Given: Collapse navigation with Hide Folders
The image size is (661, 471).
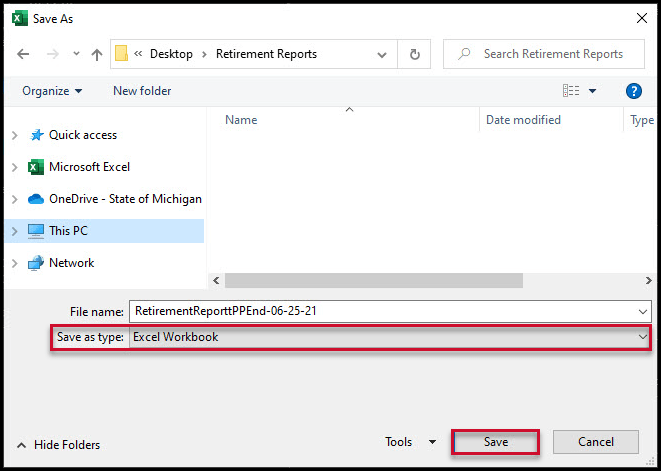Looking at the screenshot, I should [x=59, y=445].
